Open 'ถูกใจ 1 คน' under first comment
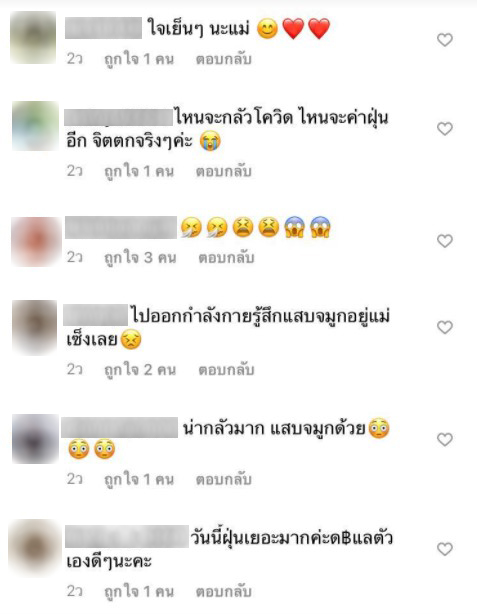 [139, 59]
